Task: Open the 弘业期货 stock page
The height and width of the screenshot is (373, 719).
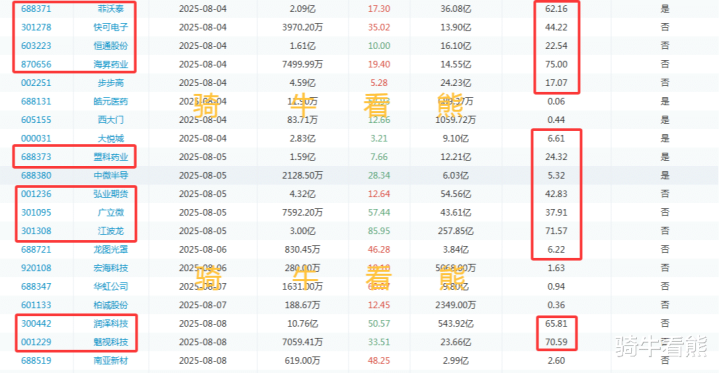Action: 111,194
